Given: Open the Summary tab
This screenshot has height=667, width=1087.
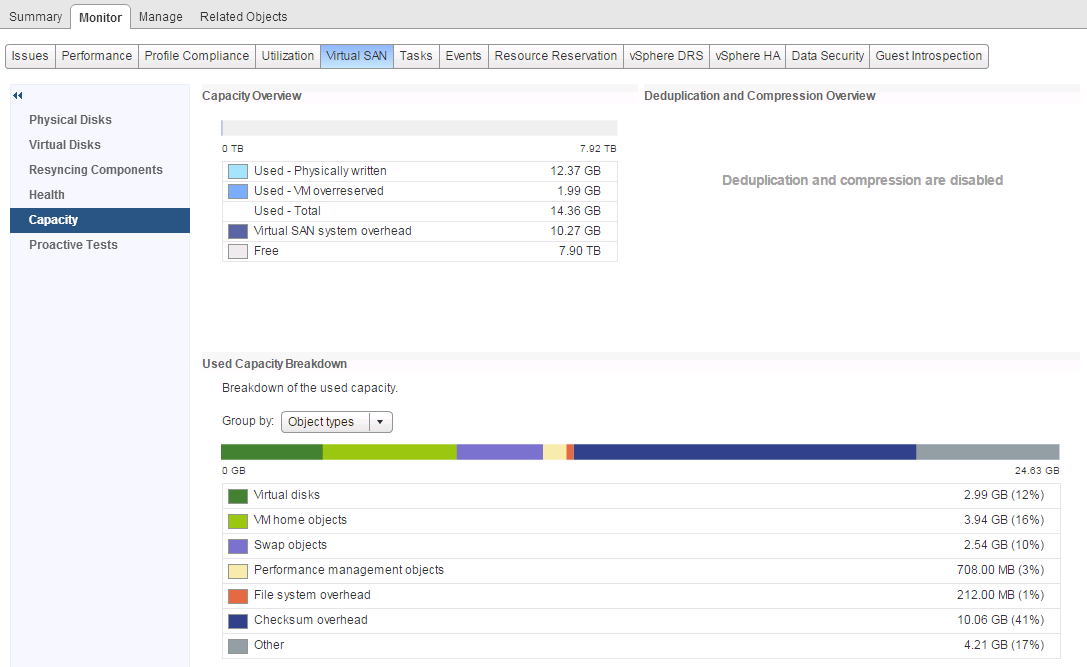Looking at the screenshot, I should click(x=35, y=17).
